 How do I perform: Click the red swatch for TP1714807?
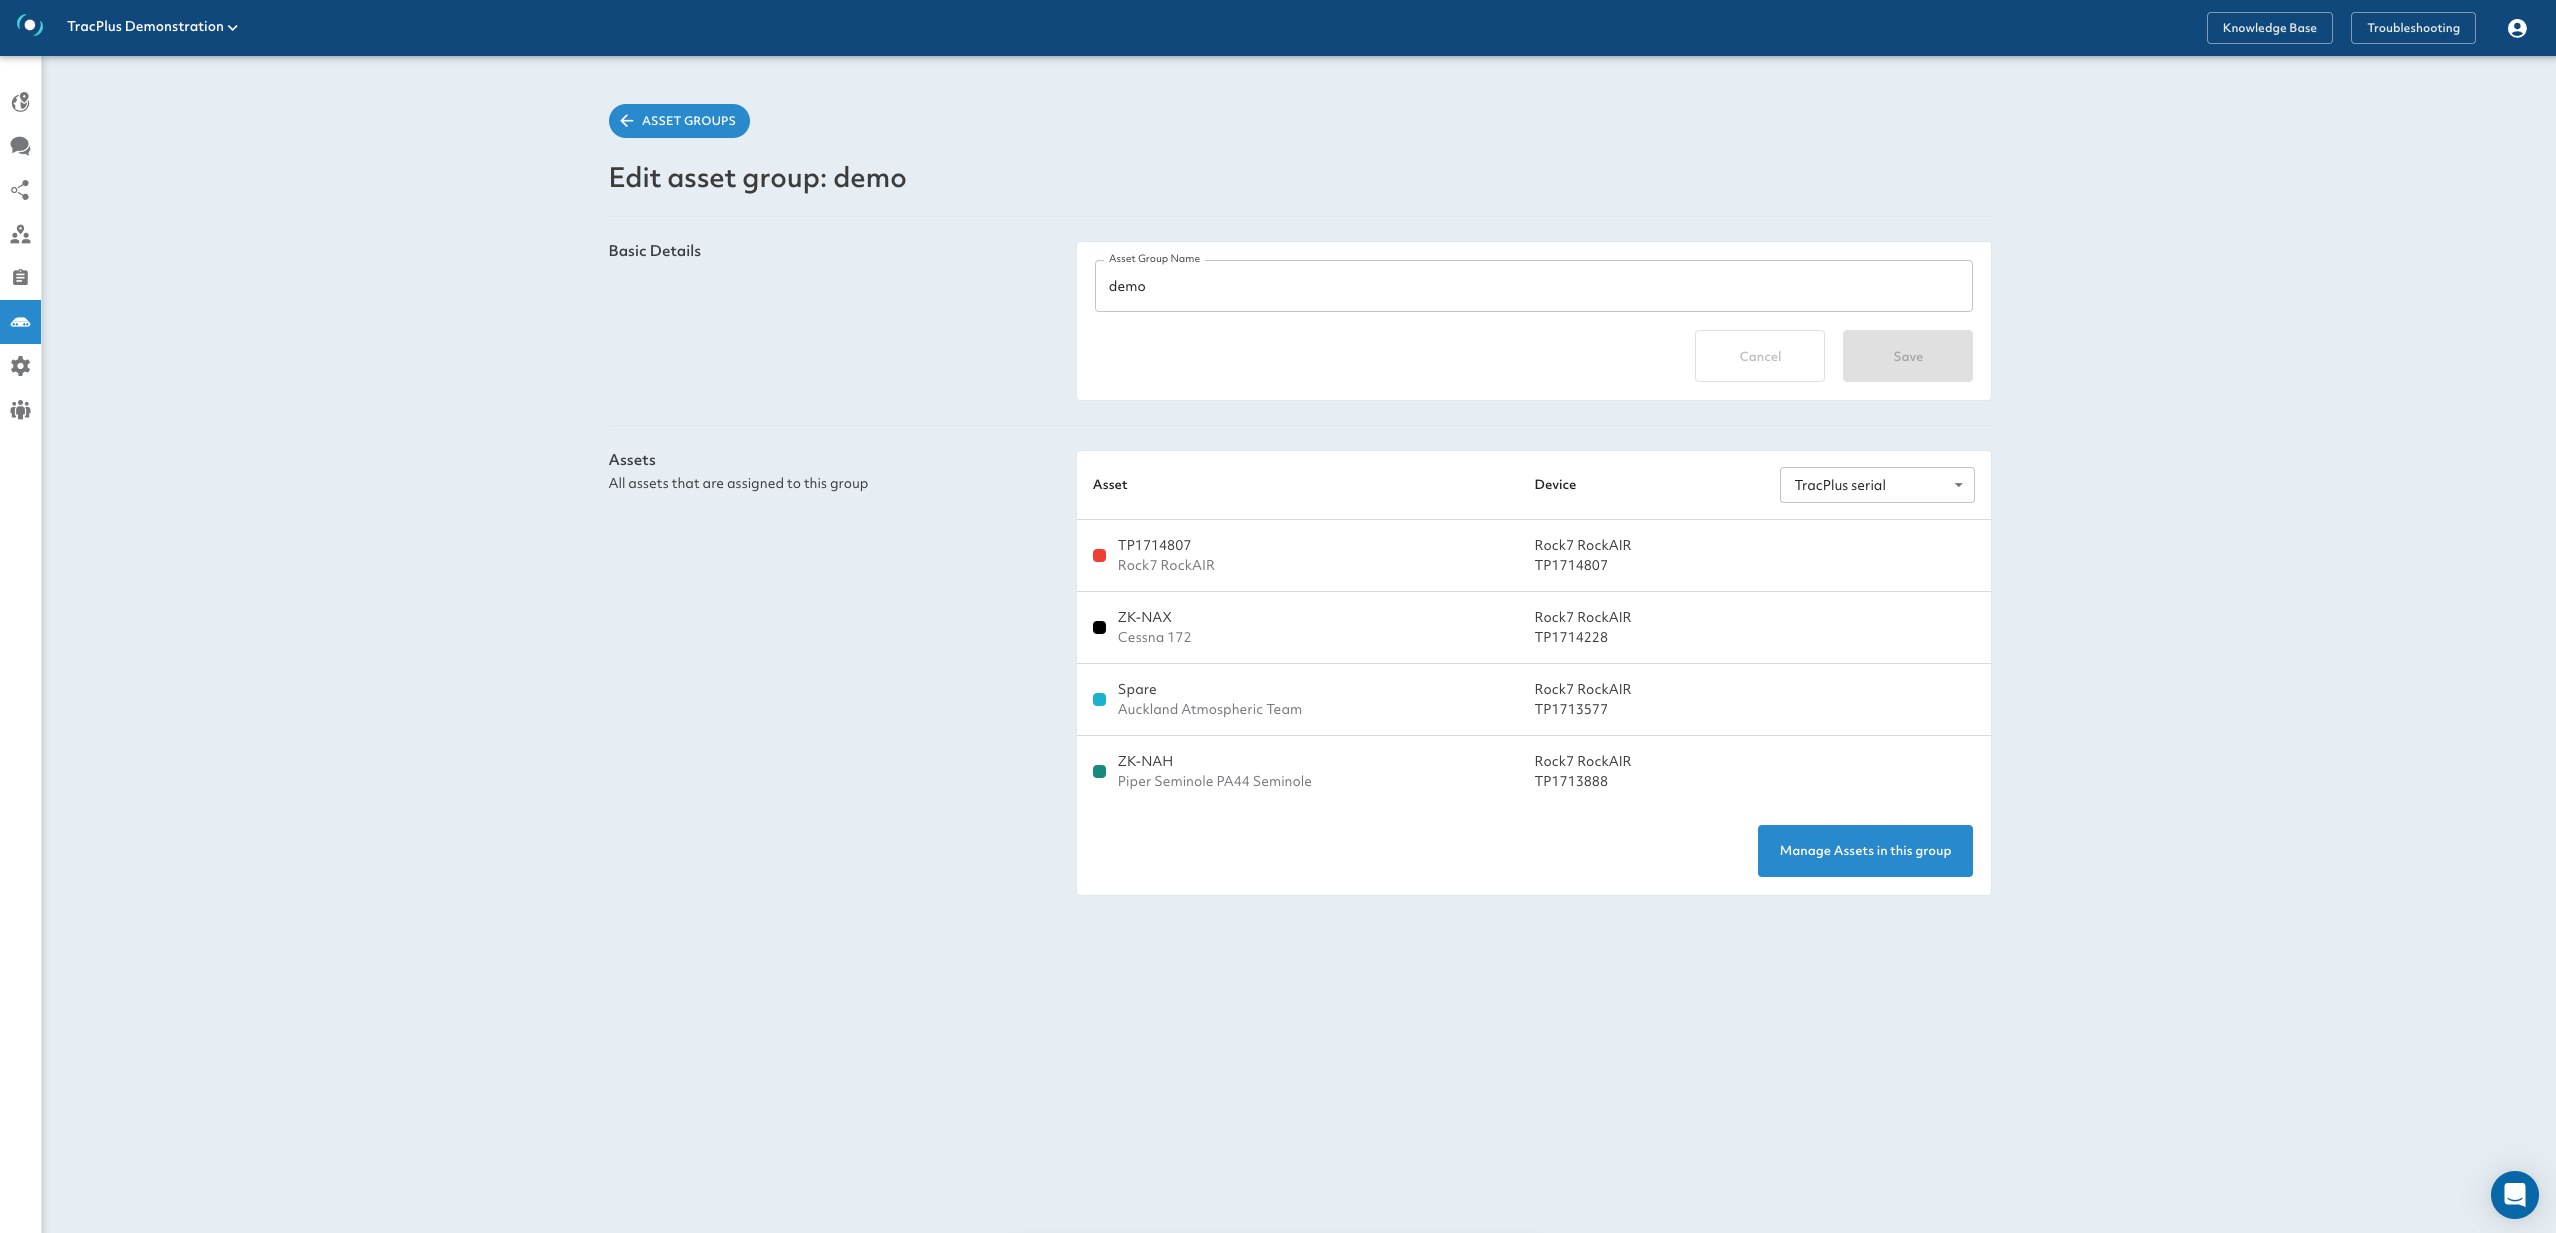1099,556
